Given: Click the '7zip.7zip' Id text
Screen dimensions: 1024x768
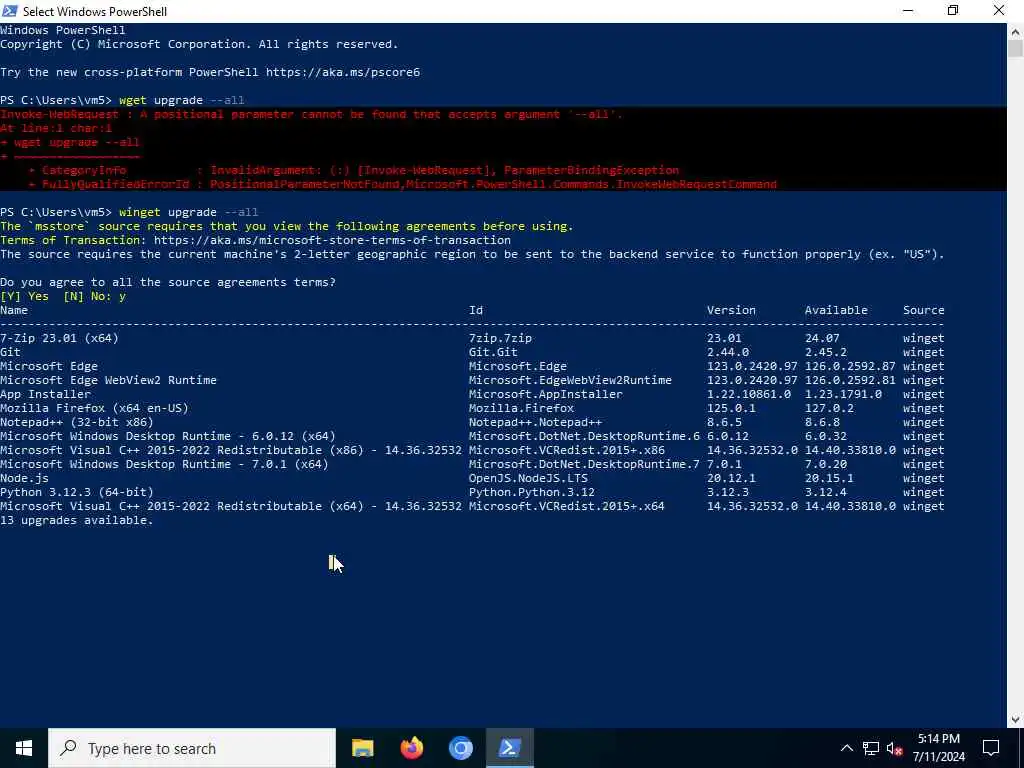Looking at the screenshot, I should pyautogui.click(x=500, y=338).
